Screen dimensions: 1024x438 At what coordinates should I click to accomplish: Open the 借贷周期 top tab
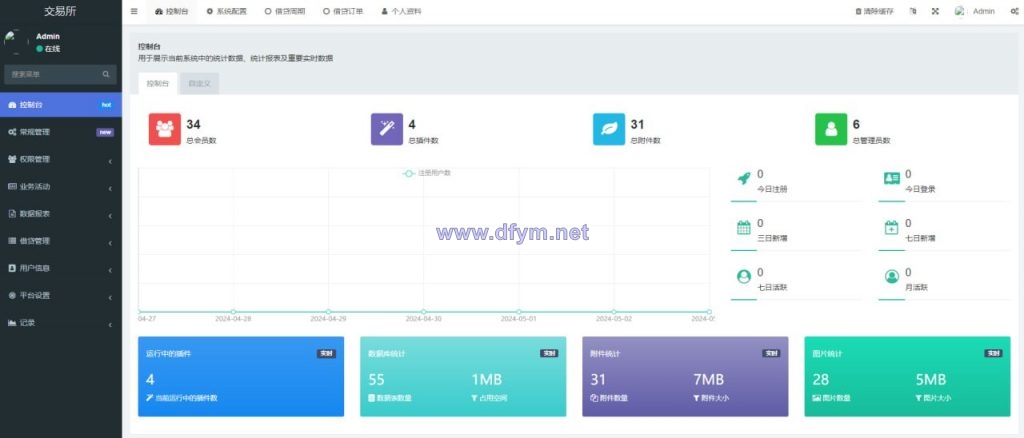point(285,11)
